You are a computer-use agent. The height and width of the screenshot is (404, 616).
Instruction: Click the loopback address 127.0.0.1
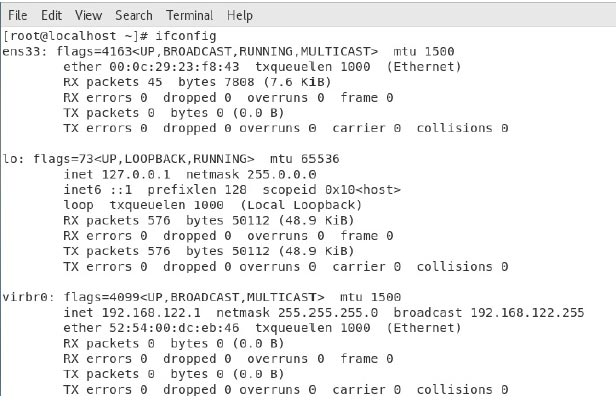136,174
